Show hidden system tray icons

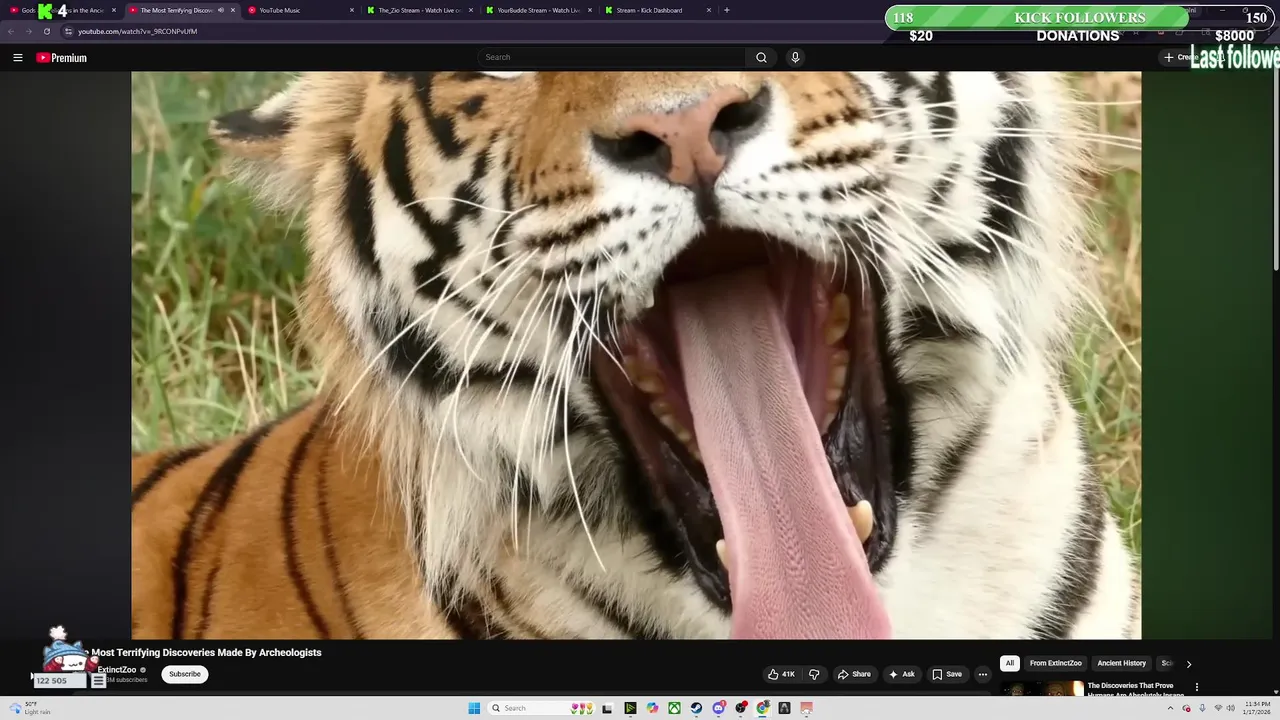(x=1171, y=708)
